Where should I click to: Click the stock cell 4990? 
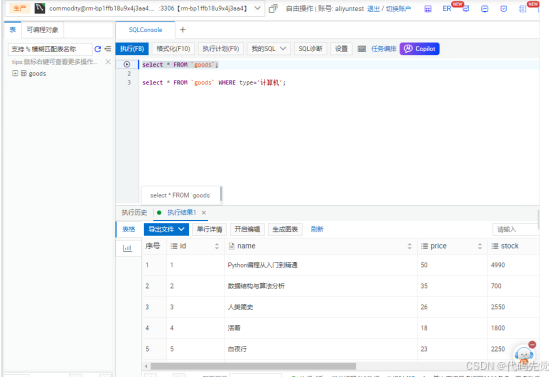[x=498, y=265]
